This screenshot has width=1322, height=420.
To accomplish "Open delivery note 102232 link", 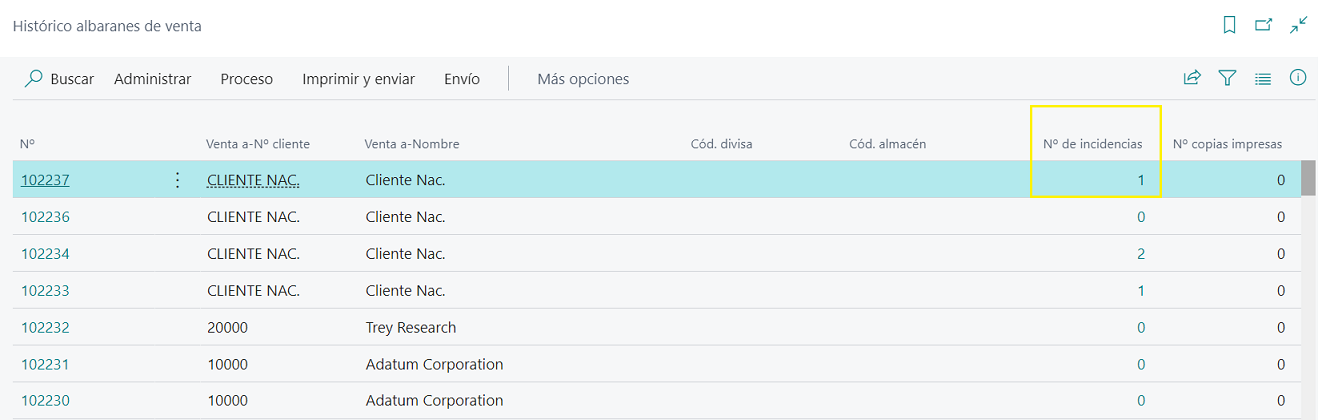I will pyautogui.click(x=45, y=328).
